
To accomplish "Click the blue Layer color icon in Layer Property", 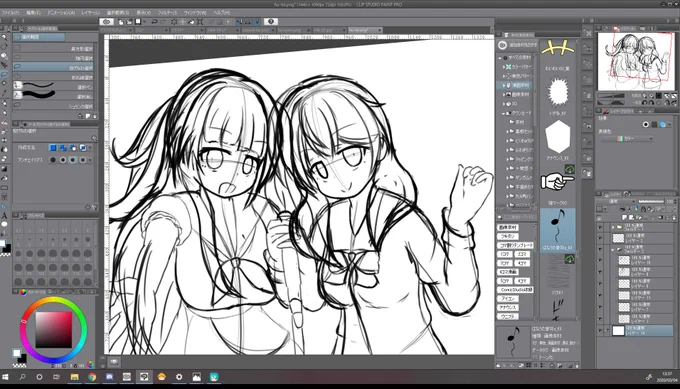I will click(x=663, y=124).
